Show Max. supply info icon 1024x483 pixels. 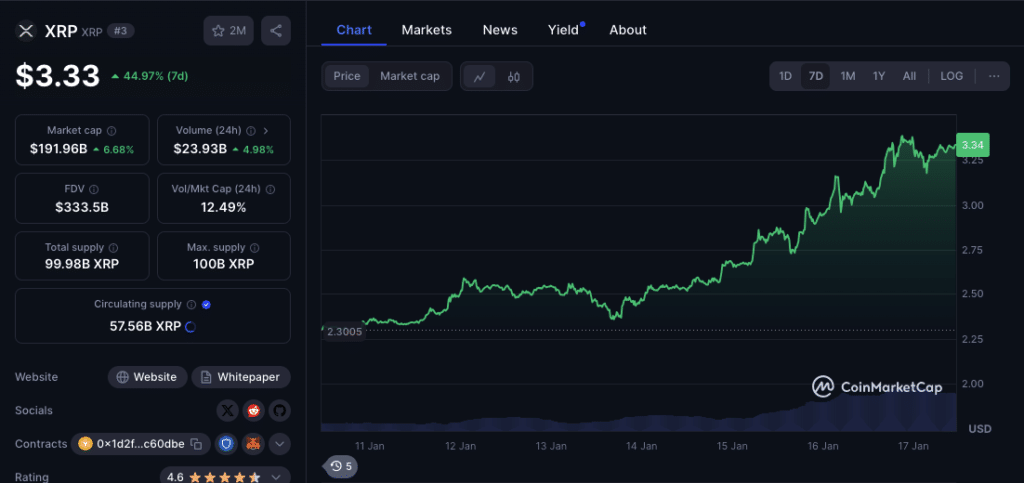click(255, 248)
